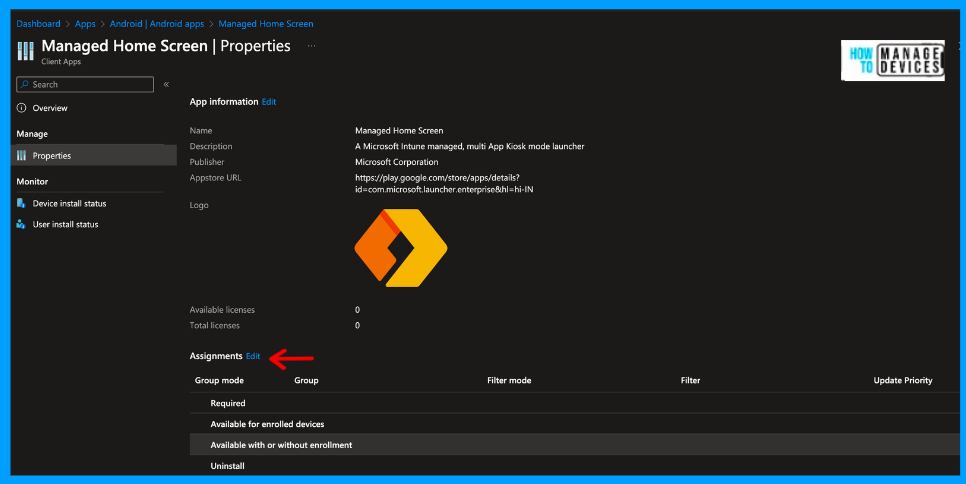Click the Name value Managed Home Screen
The width and height of the screenshot is (966, 484).
coord(399,131)
